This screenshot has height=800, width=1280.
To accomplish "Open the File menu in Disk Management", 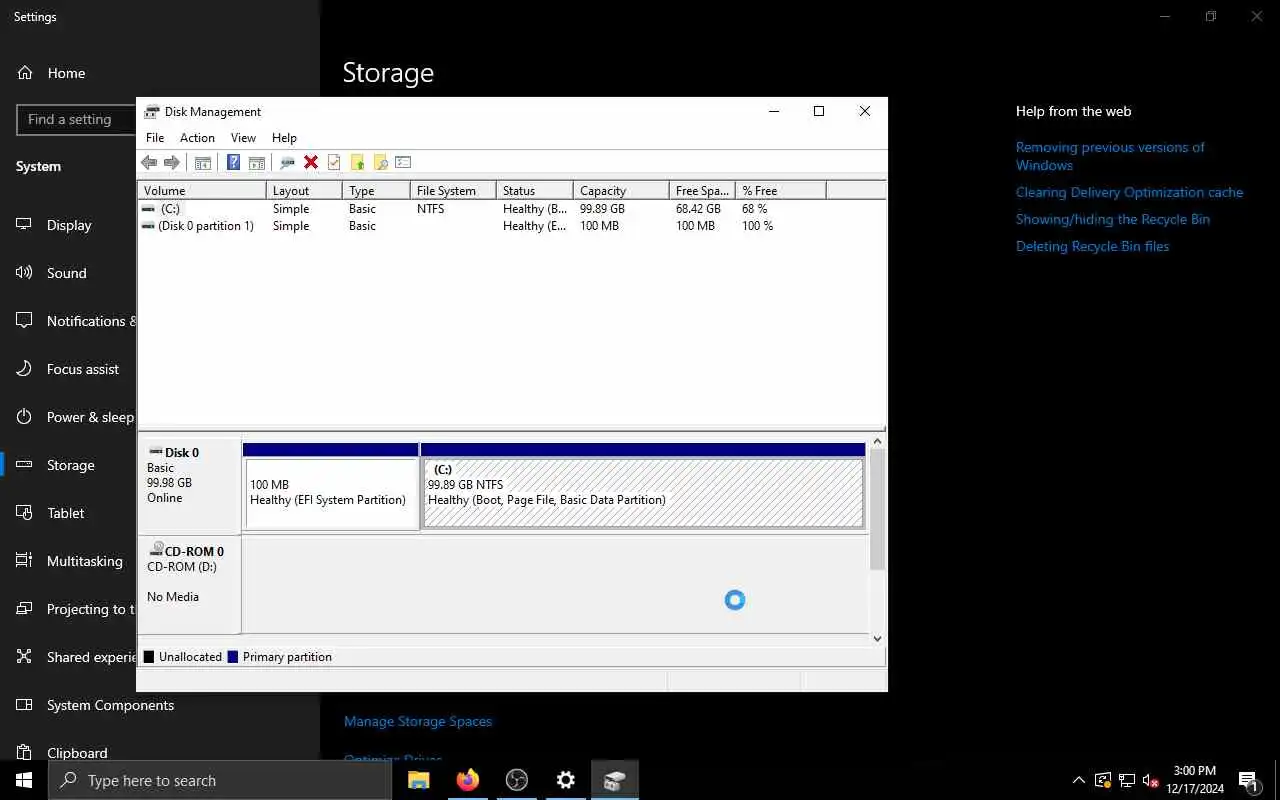I will [155, 138].
